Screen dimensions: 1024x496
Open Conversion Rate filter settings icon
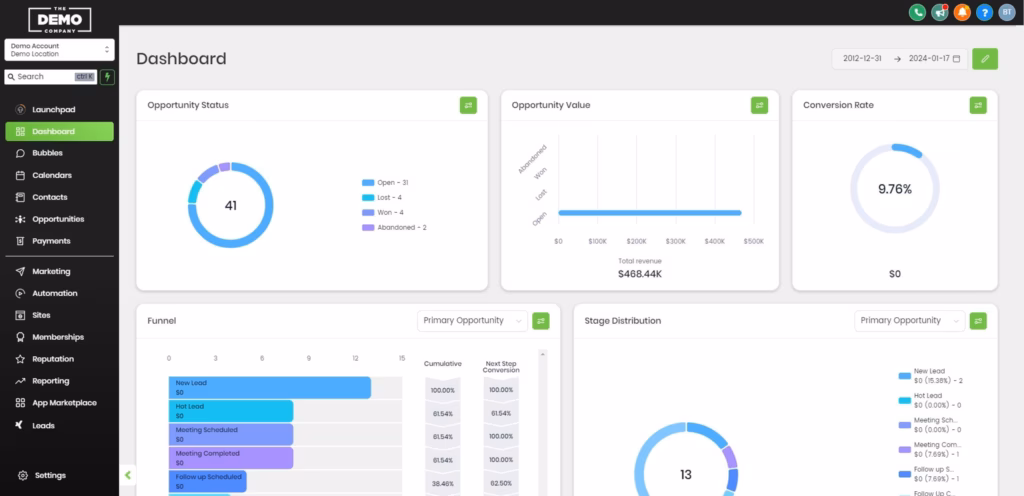click(977, 105)
